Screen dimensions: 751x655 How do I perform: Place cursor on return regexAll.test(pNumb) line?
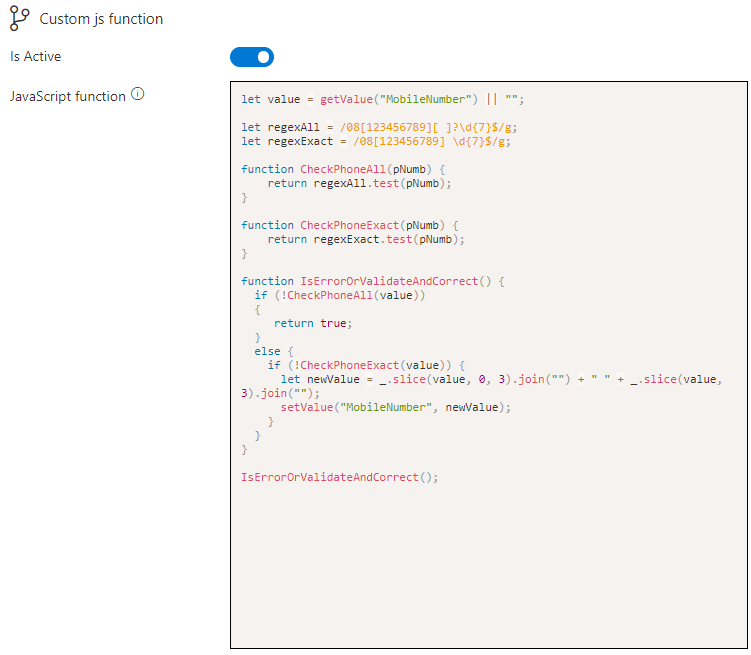(360, 183)
